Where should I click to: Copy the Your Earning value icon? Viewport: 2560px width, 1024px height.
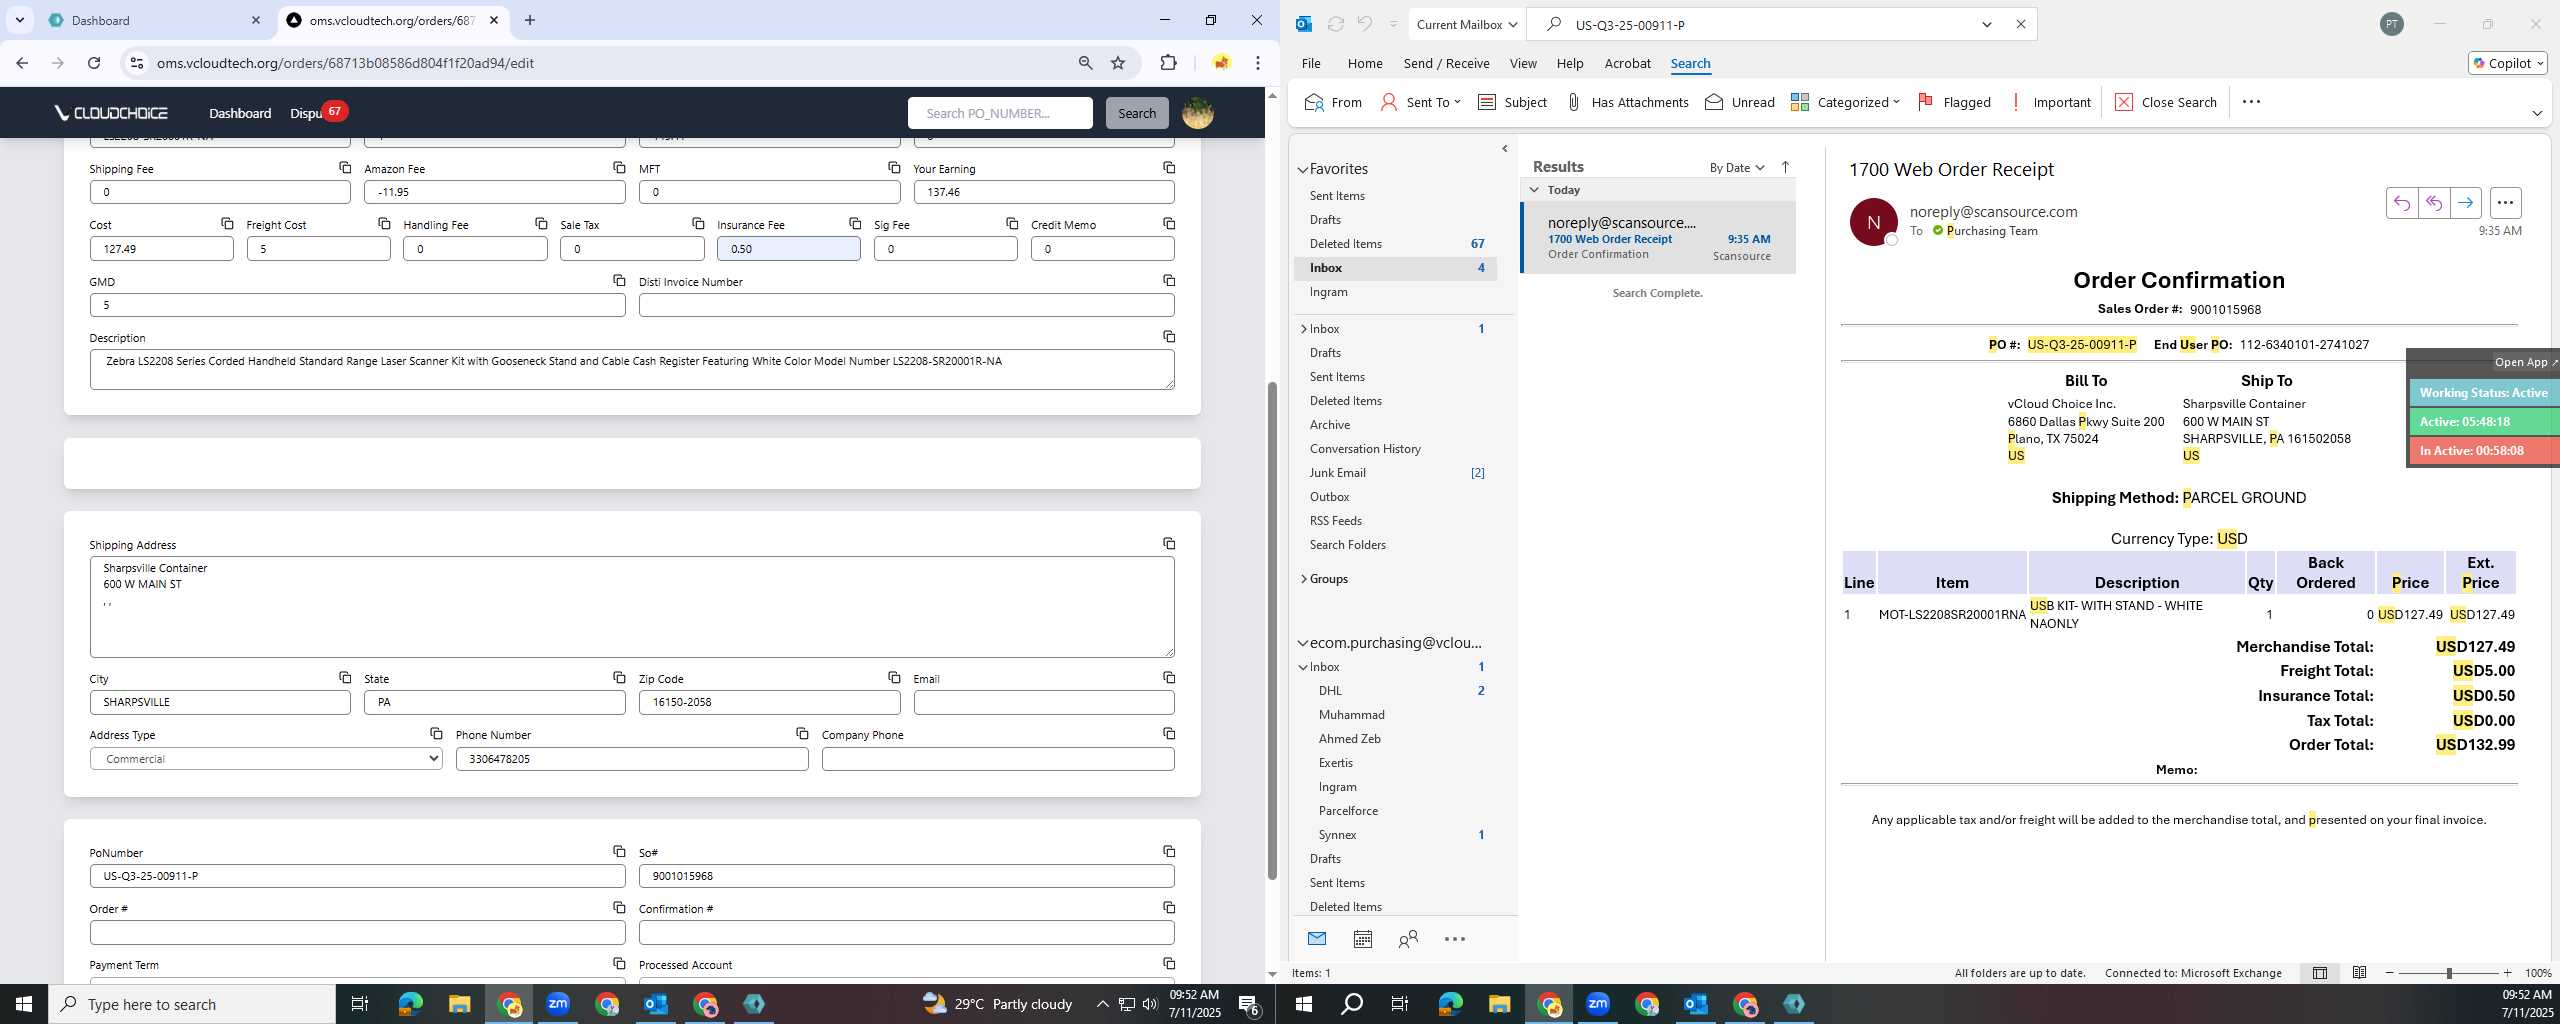(x=1169, y=167)
